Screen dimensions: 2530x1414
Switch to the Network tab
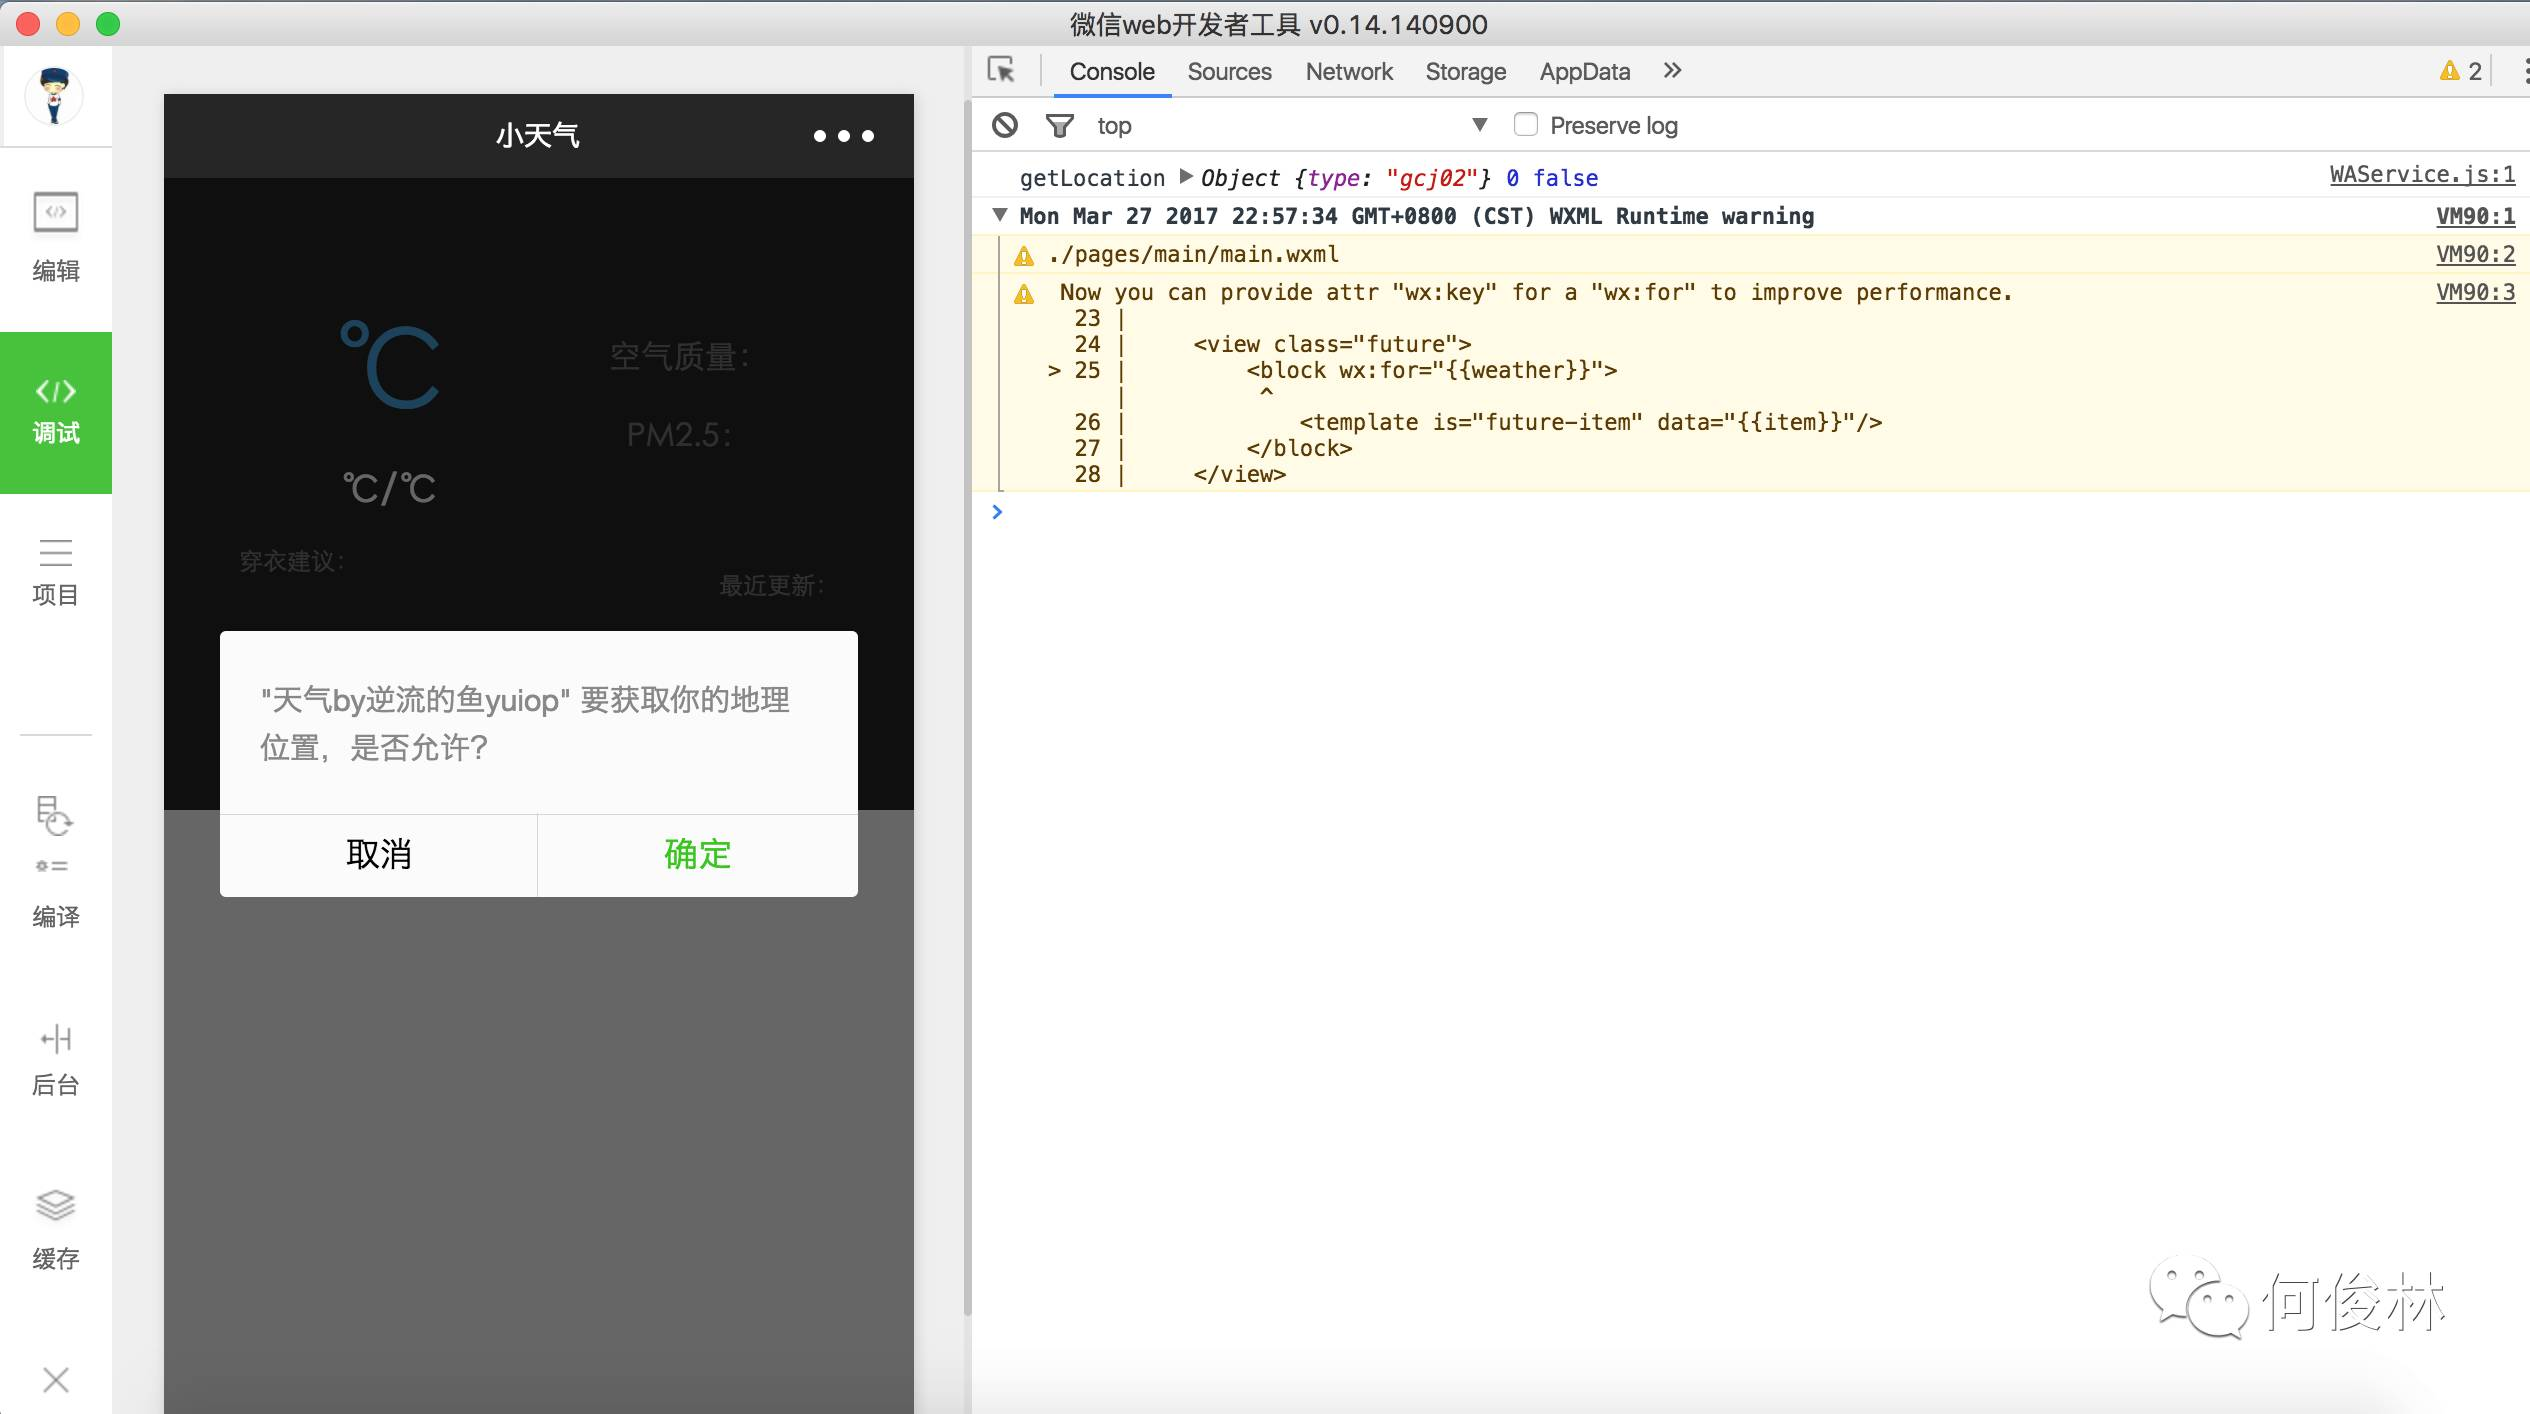pyautogui.click(x=1348, y=72)
